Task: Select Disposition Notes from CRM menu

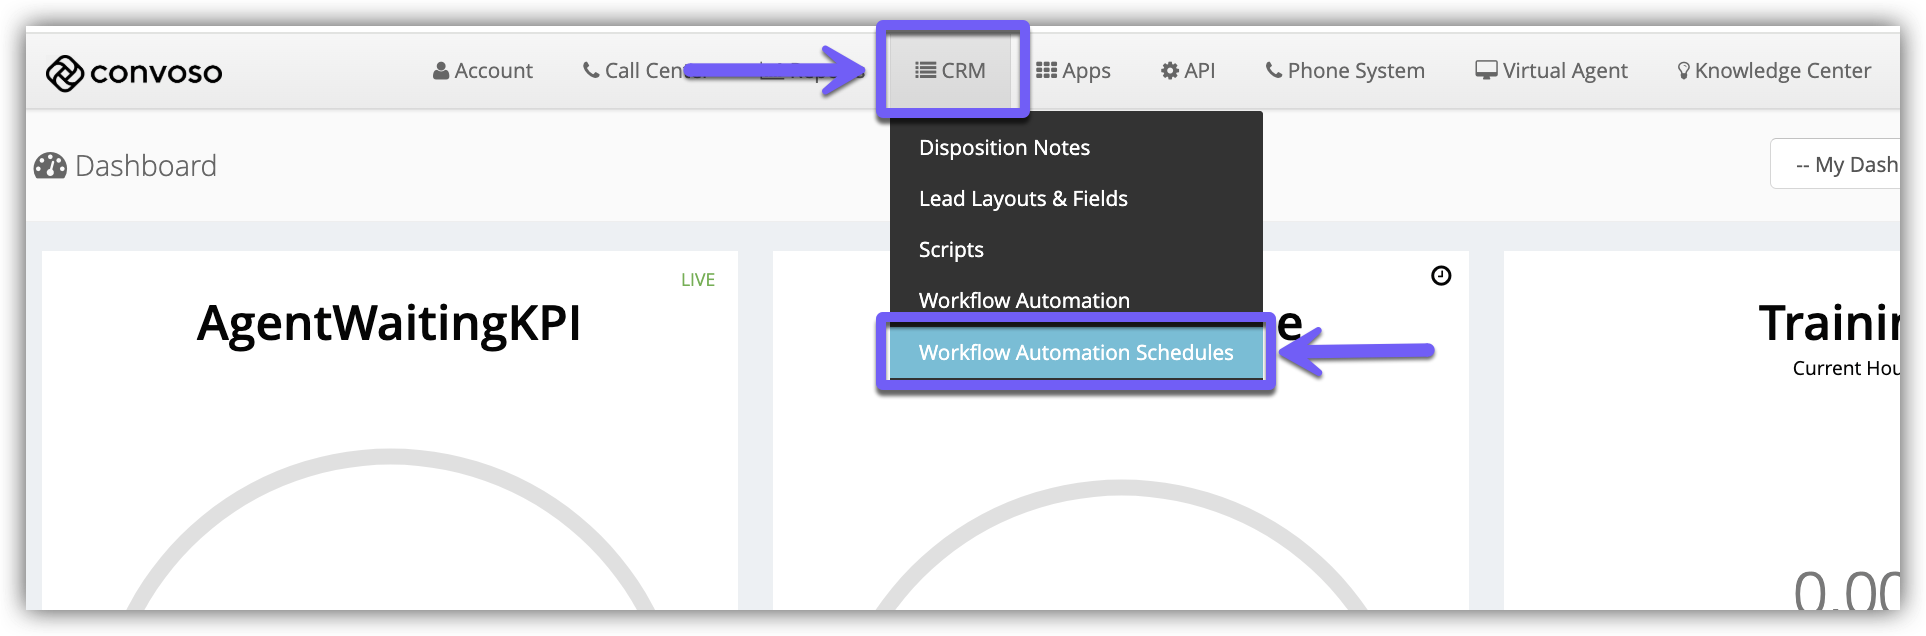Action: click(x=1004, y=148)
